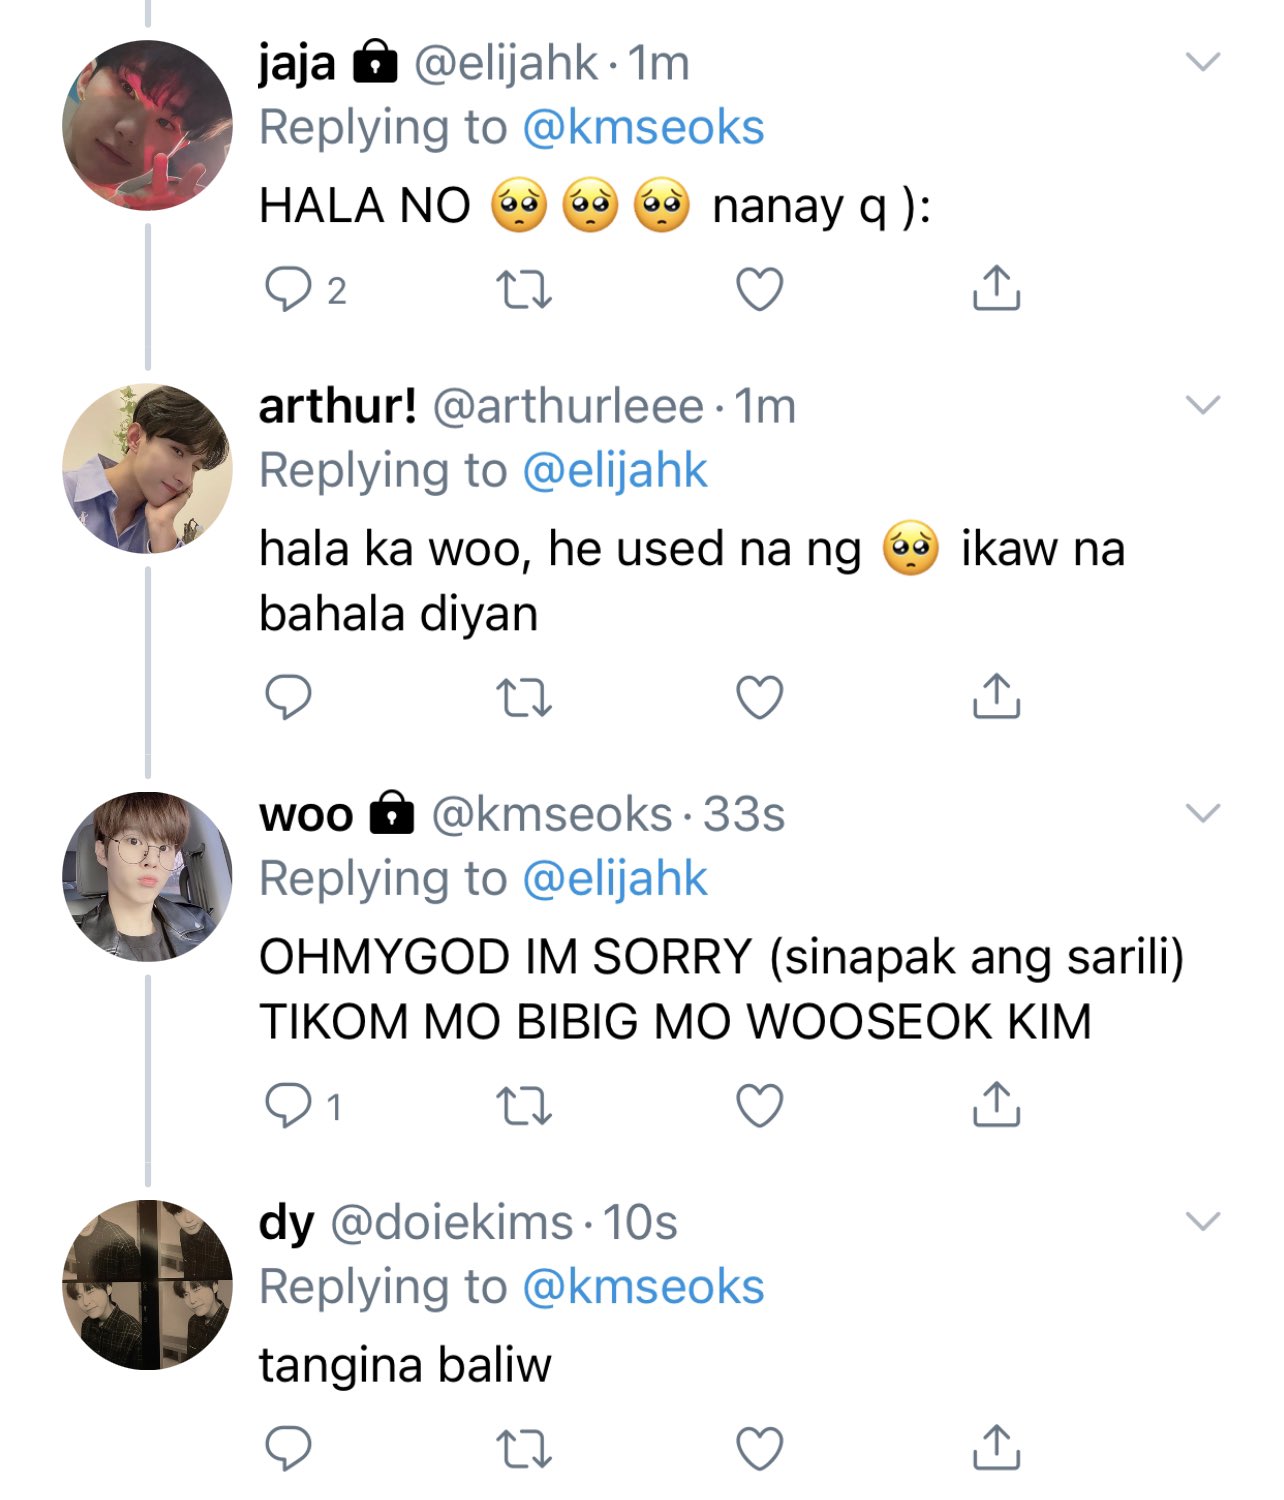Like the tweet by jaja
This screenshot has height=1500, width=1284.
pos(760,290)
